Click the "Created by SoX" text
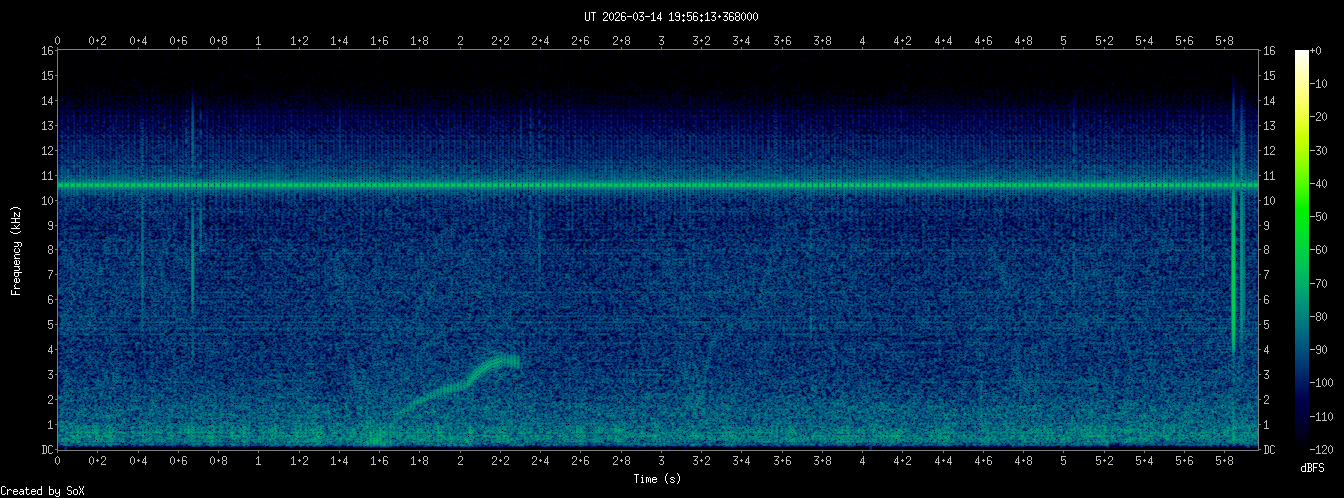The height and width of the screenshot is (498, 1344). 37,490
